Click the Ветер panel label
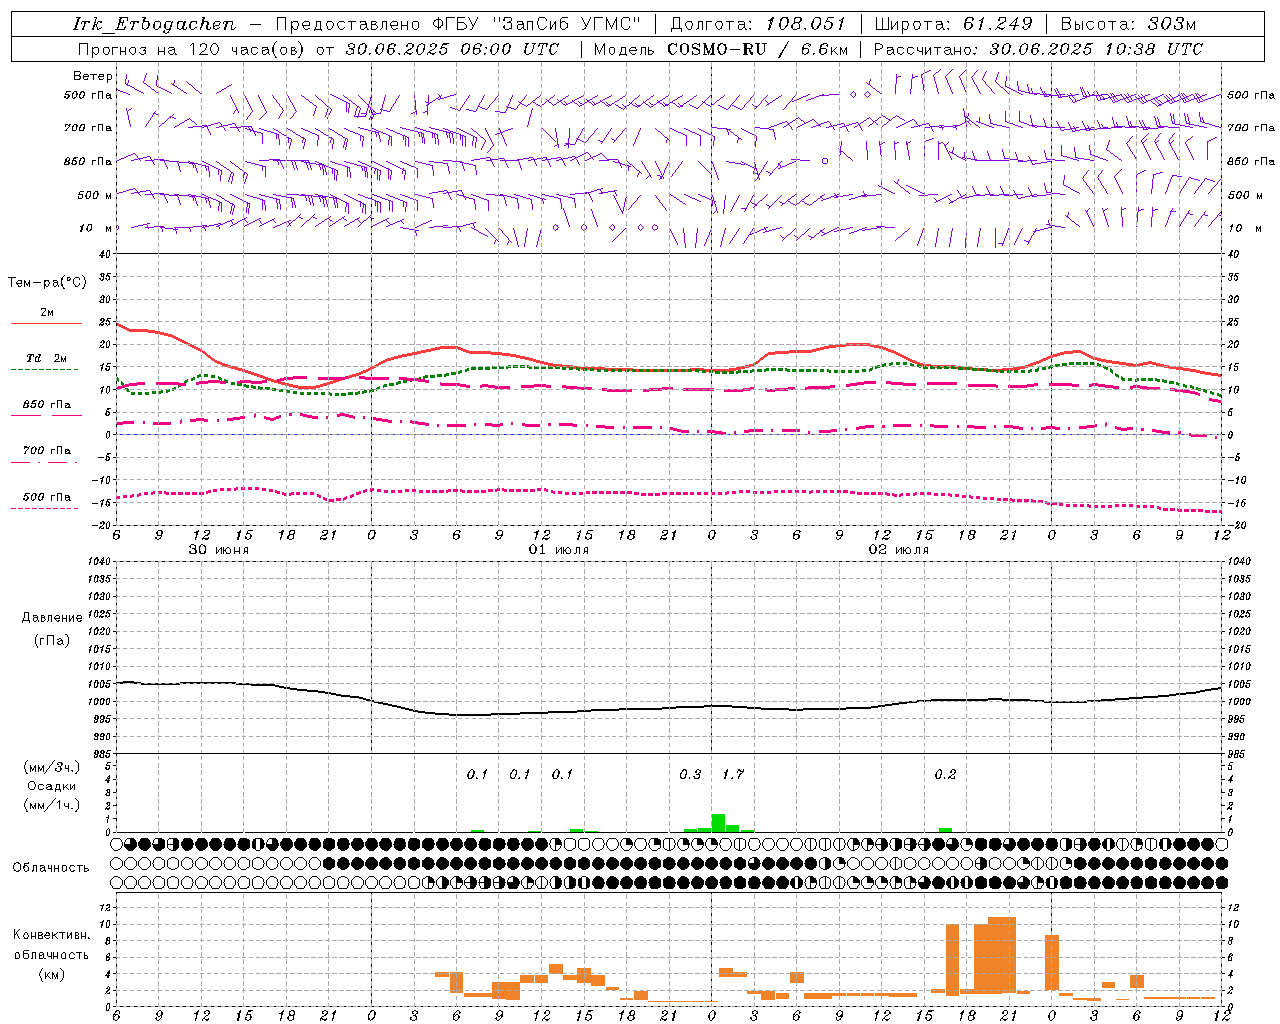Screen dimensions: 1280x1024 click(92, 76)
